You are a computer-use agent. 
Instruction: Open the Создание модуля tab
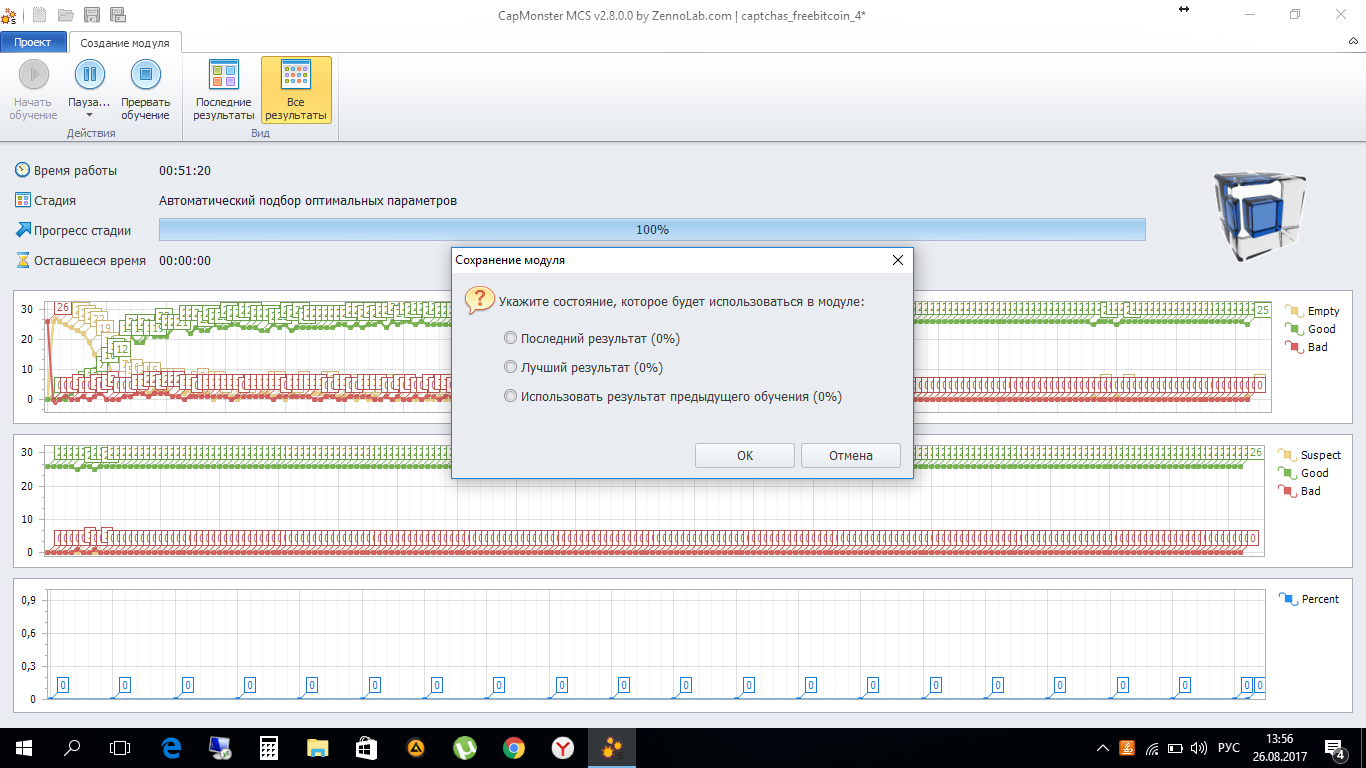point(125,42)
